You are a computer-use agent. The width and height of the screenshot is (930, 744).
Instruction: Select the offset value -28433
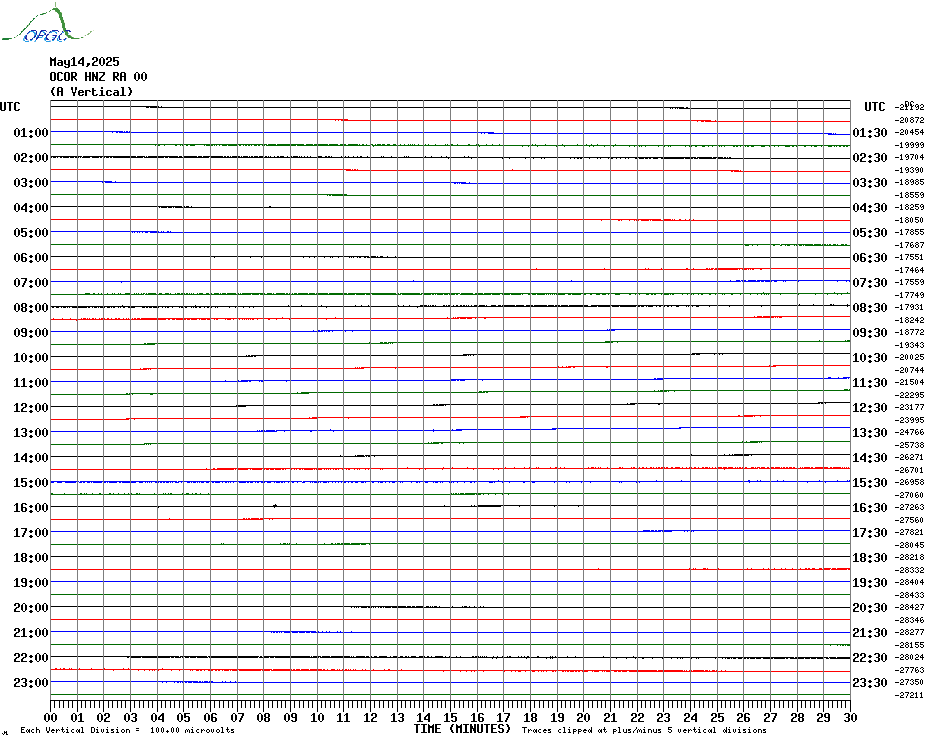909,595
